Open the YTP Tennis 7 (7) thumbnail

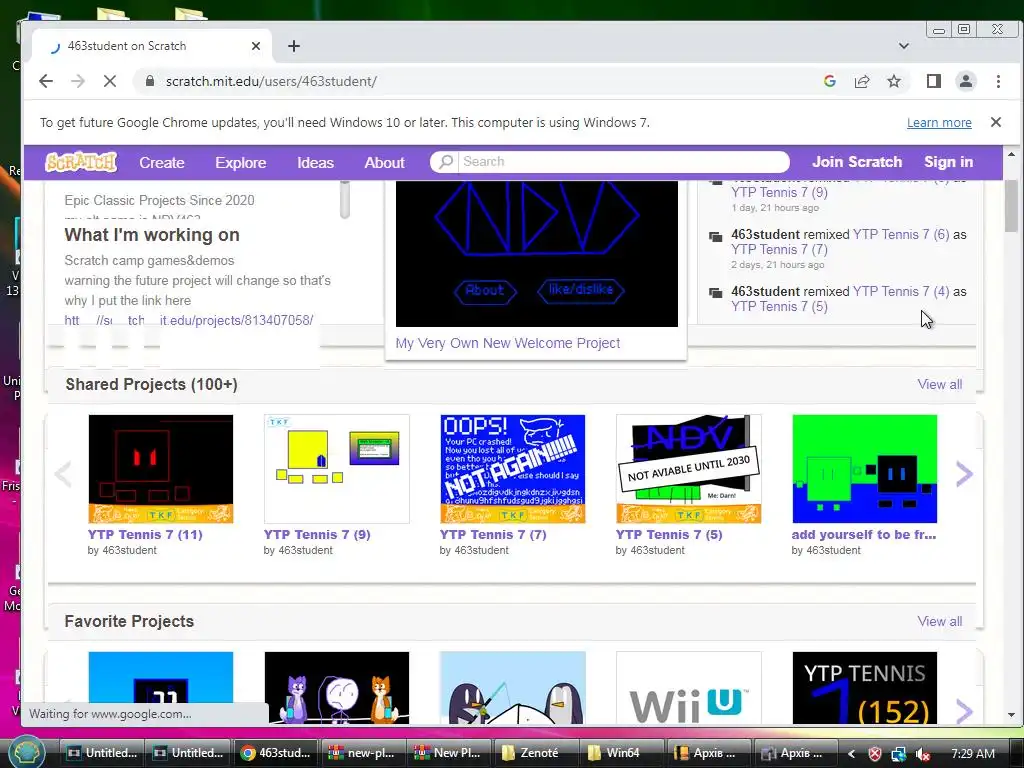(x=513, y=469)
